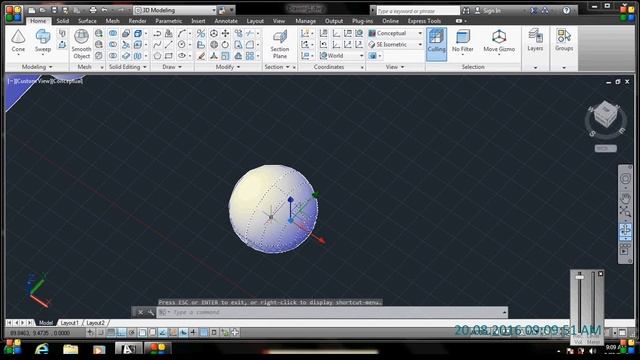640x360 pixels.
Task: Open Internet Explorer from the taskbar
Action: pos(41,349)
